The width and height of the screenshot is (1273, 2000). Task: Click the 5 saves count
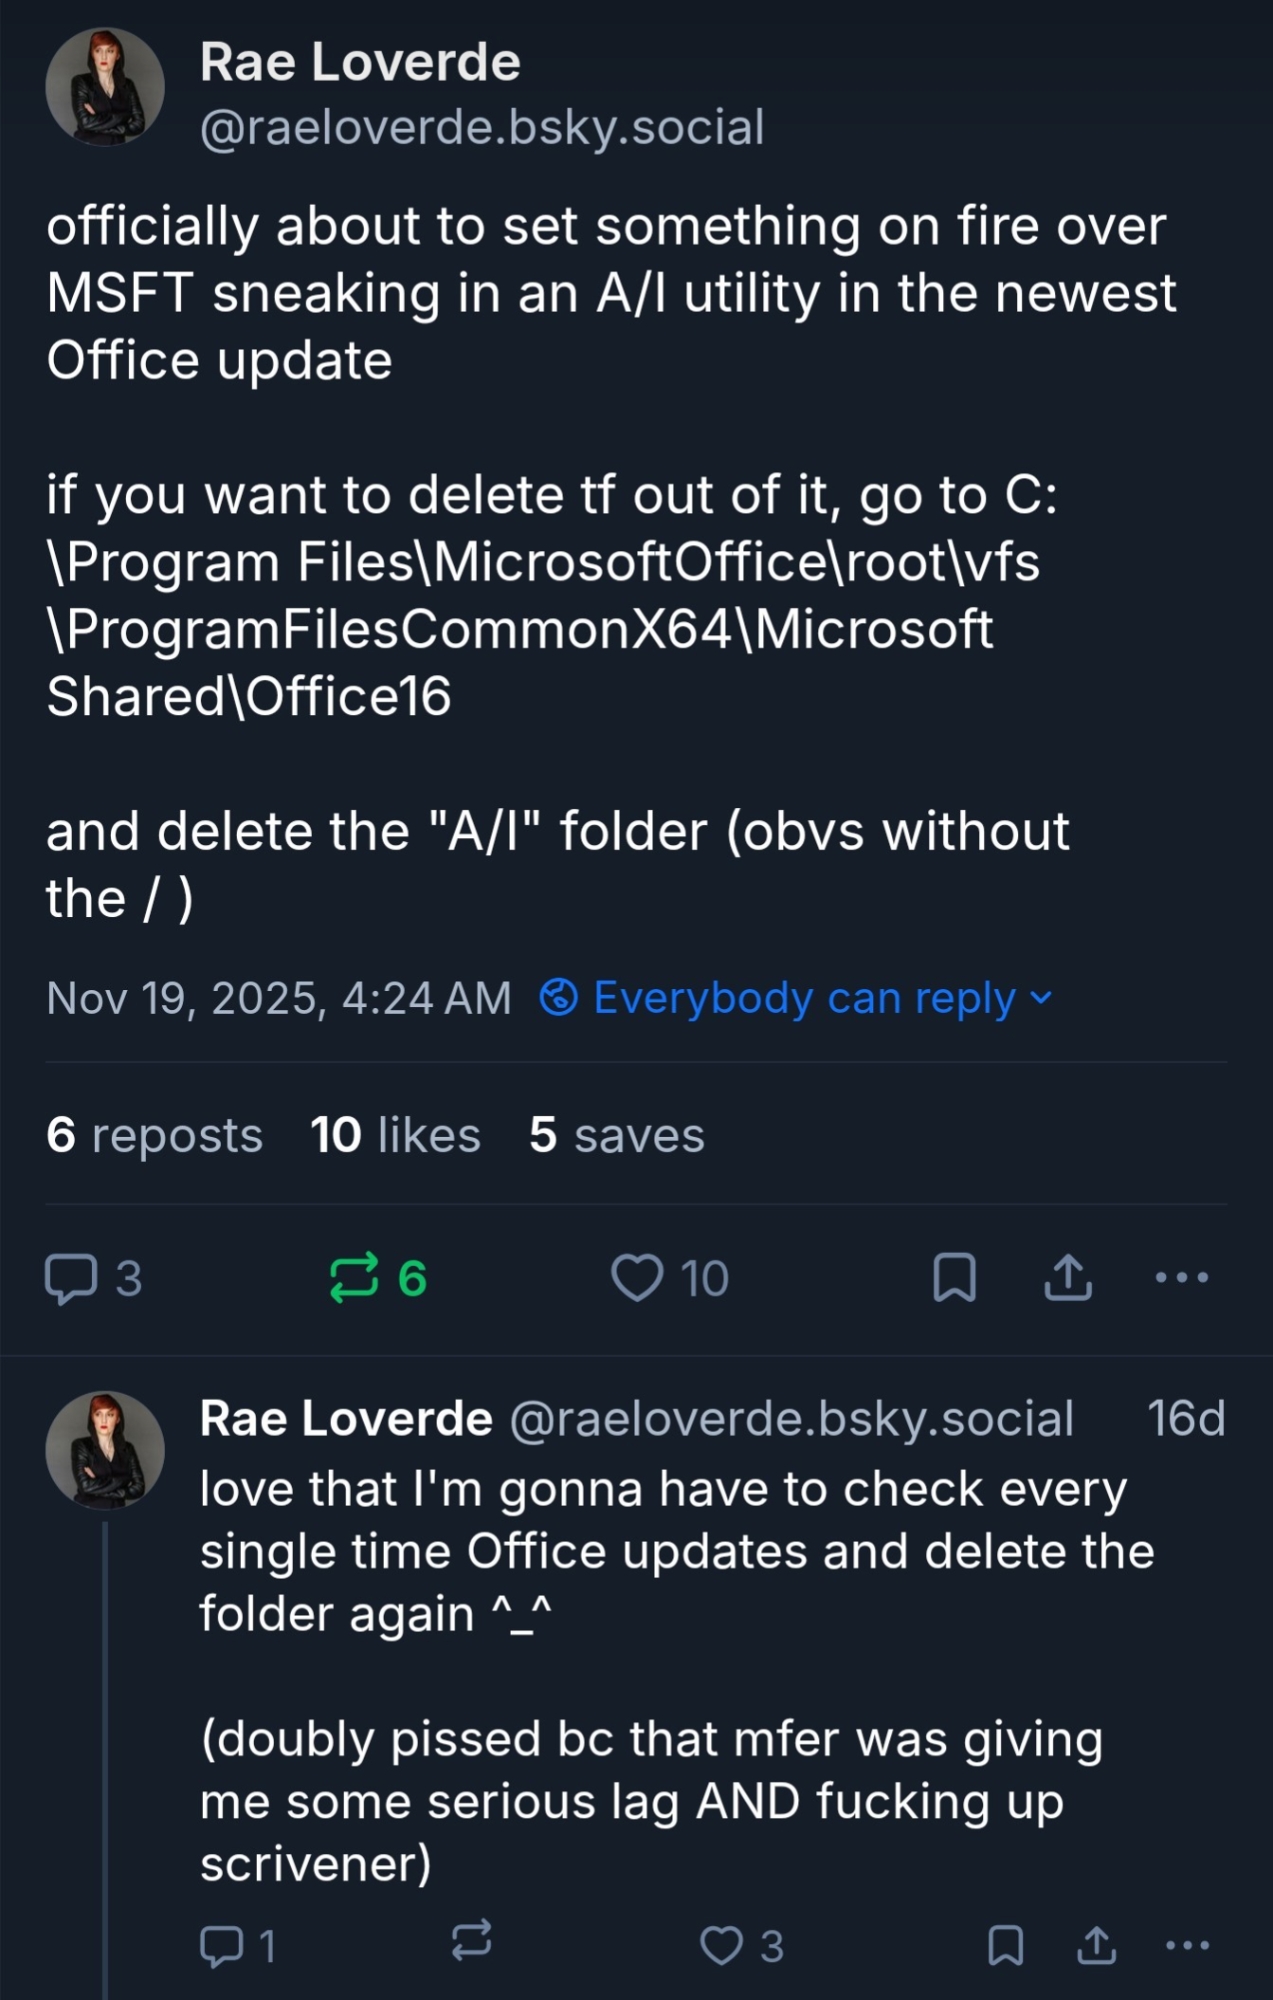click(616, 1135)
